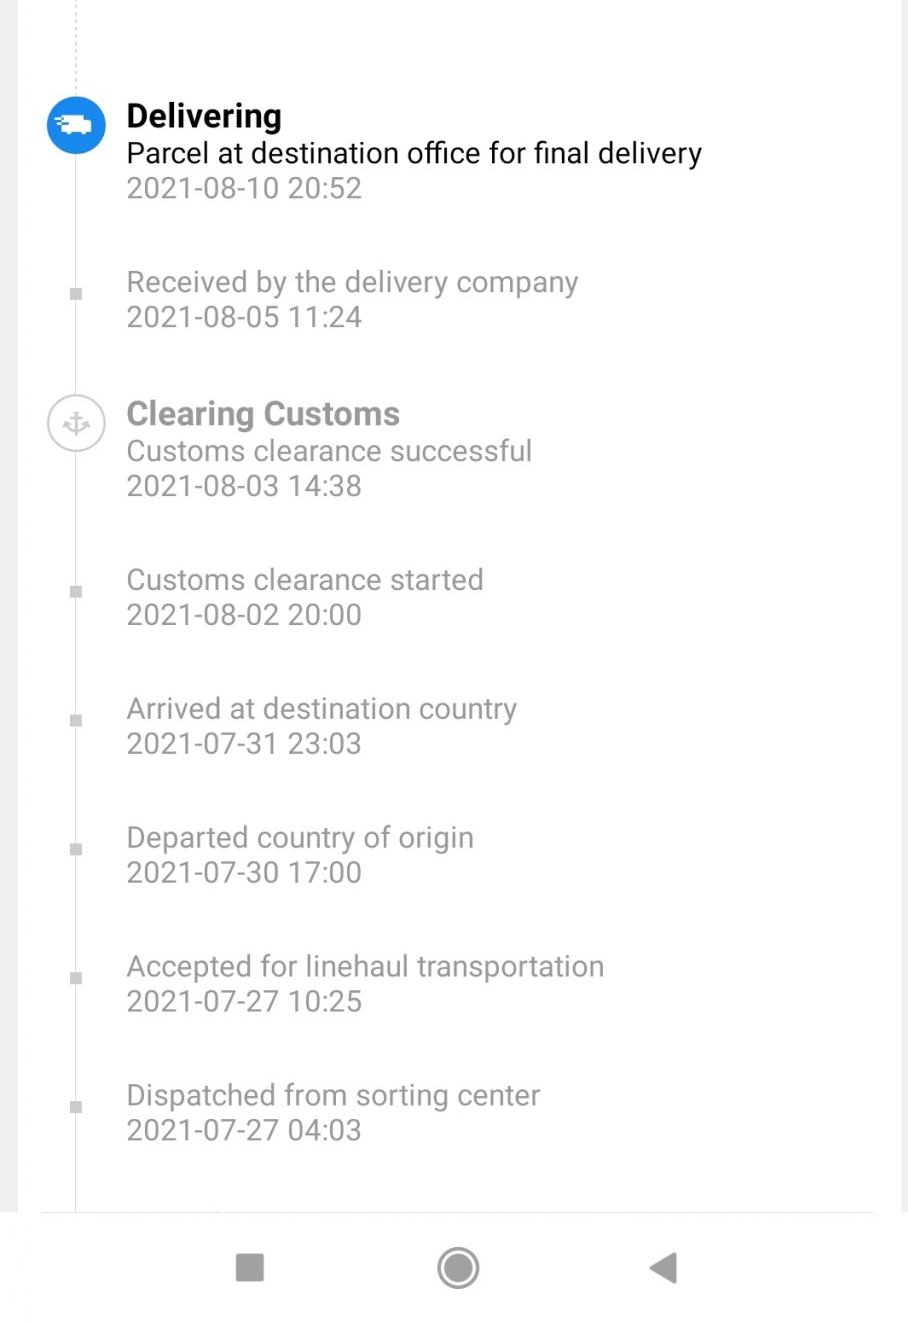
Task: Click timeline marker beside 'Received by the delivery company'
Action: (76, 293)
